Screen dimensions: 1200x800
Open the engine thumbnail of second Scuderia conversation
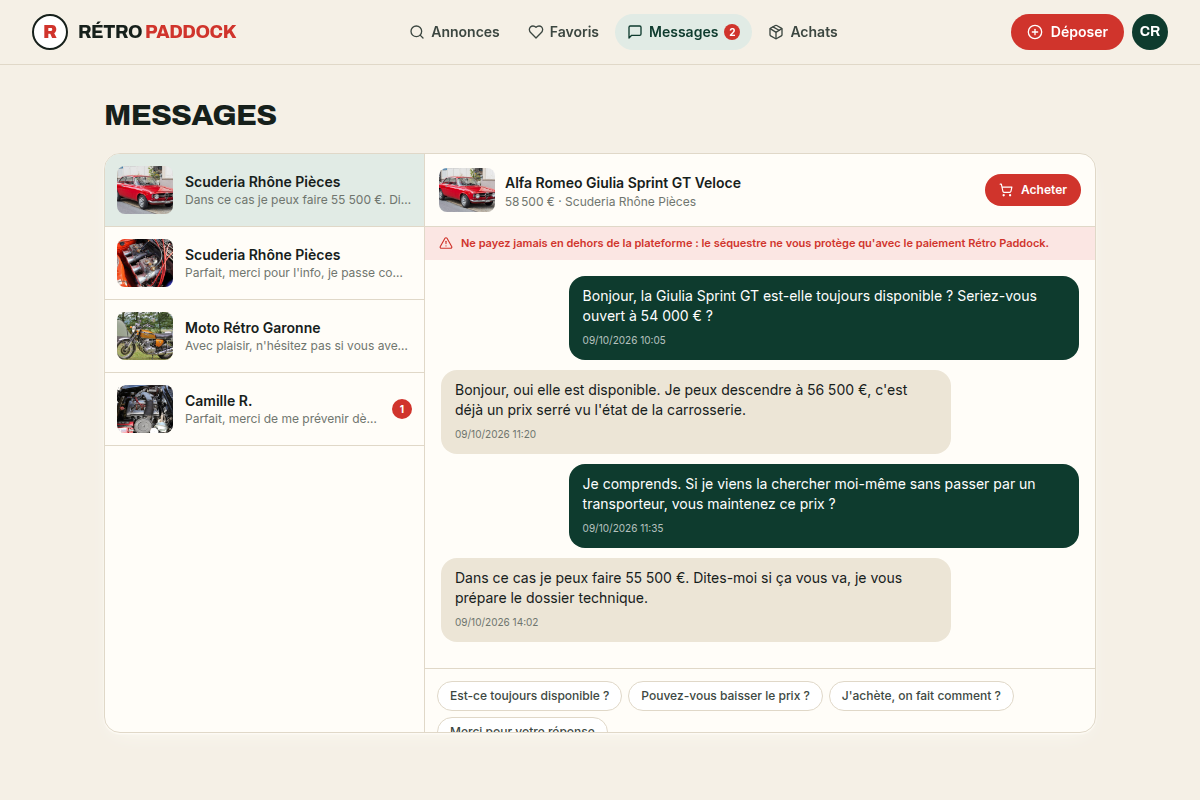[145, 263]
